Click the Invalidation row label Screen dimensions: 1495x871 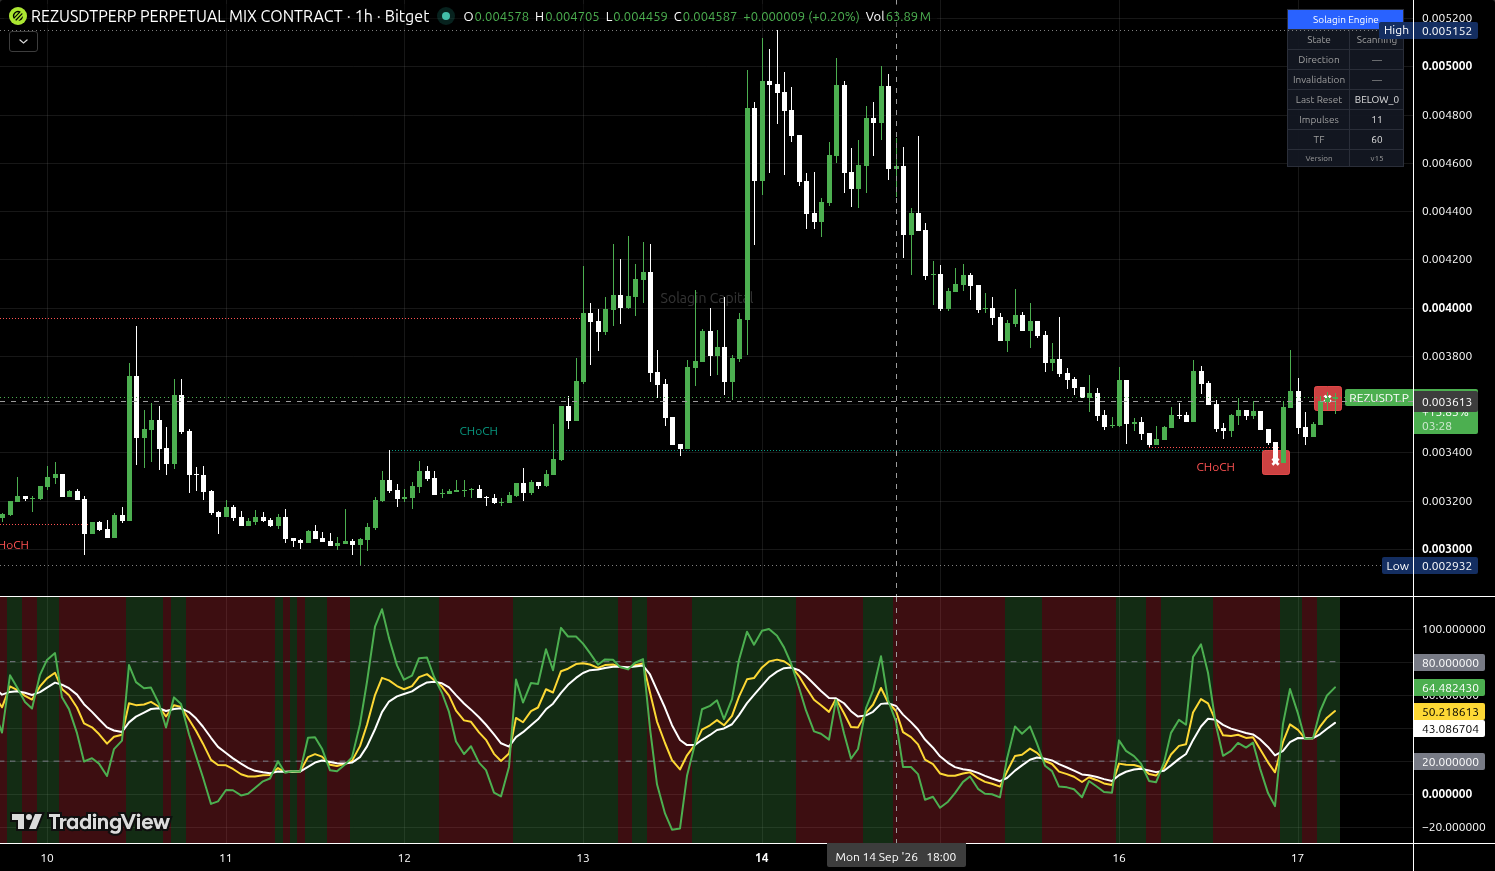coord(1318,80)
